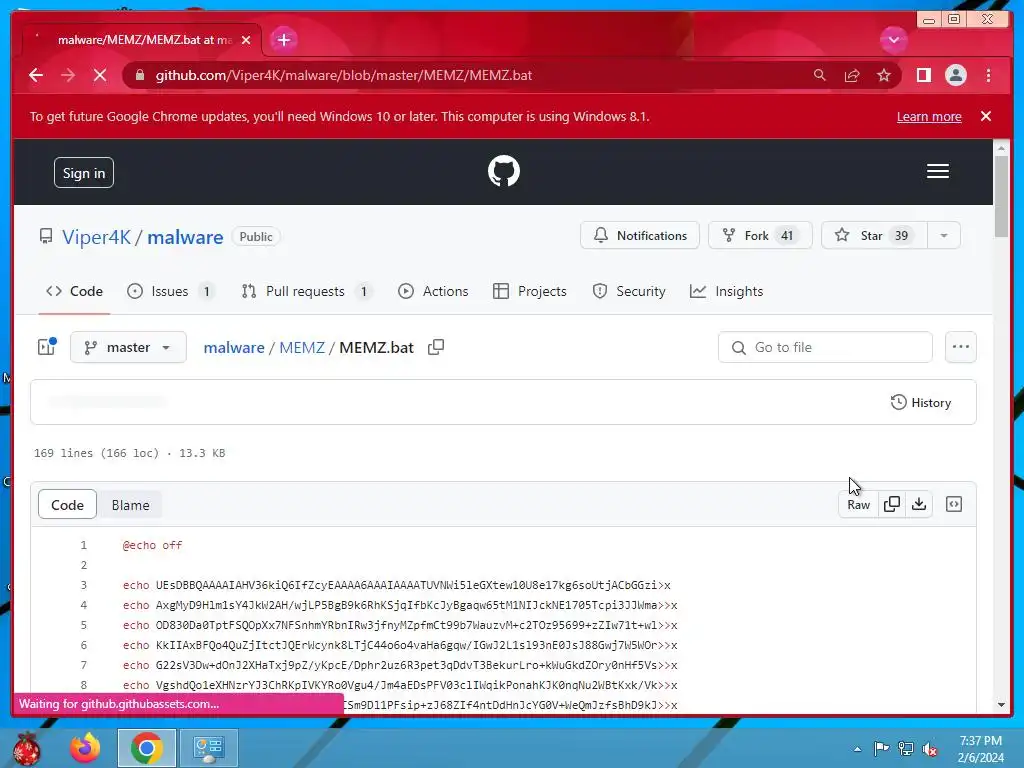Click the file info '169 lines (166 loc)' text
Image resolution: width=1024 pixels, height=768 pixels.
[96, 453]
